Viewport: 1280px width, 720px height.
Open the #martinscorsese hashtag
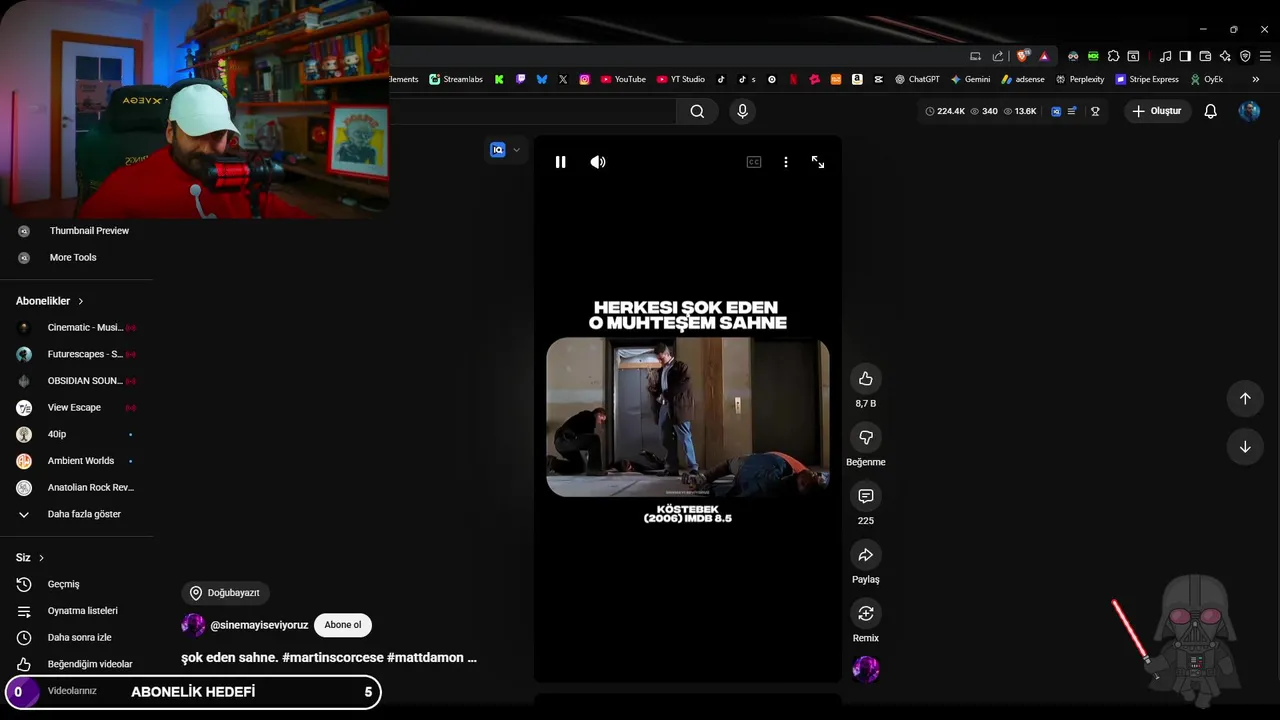coord(333,658)
